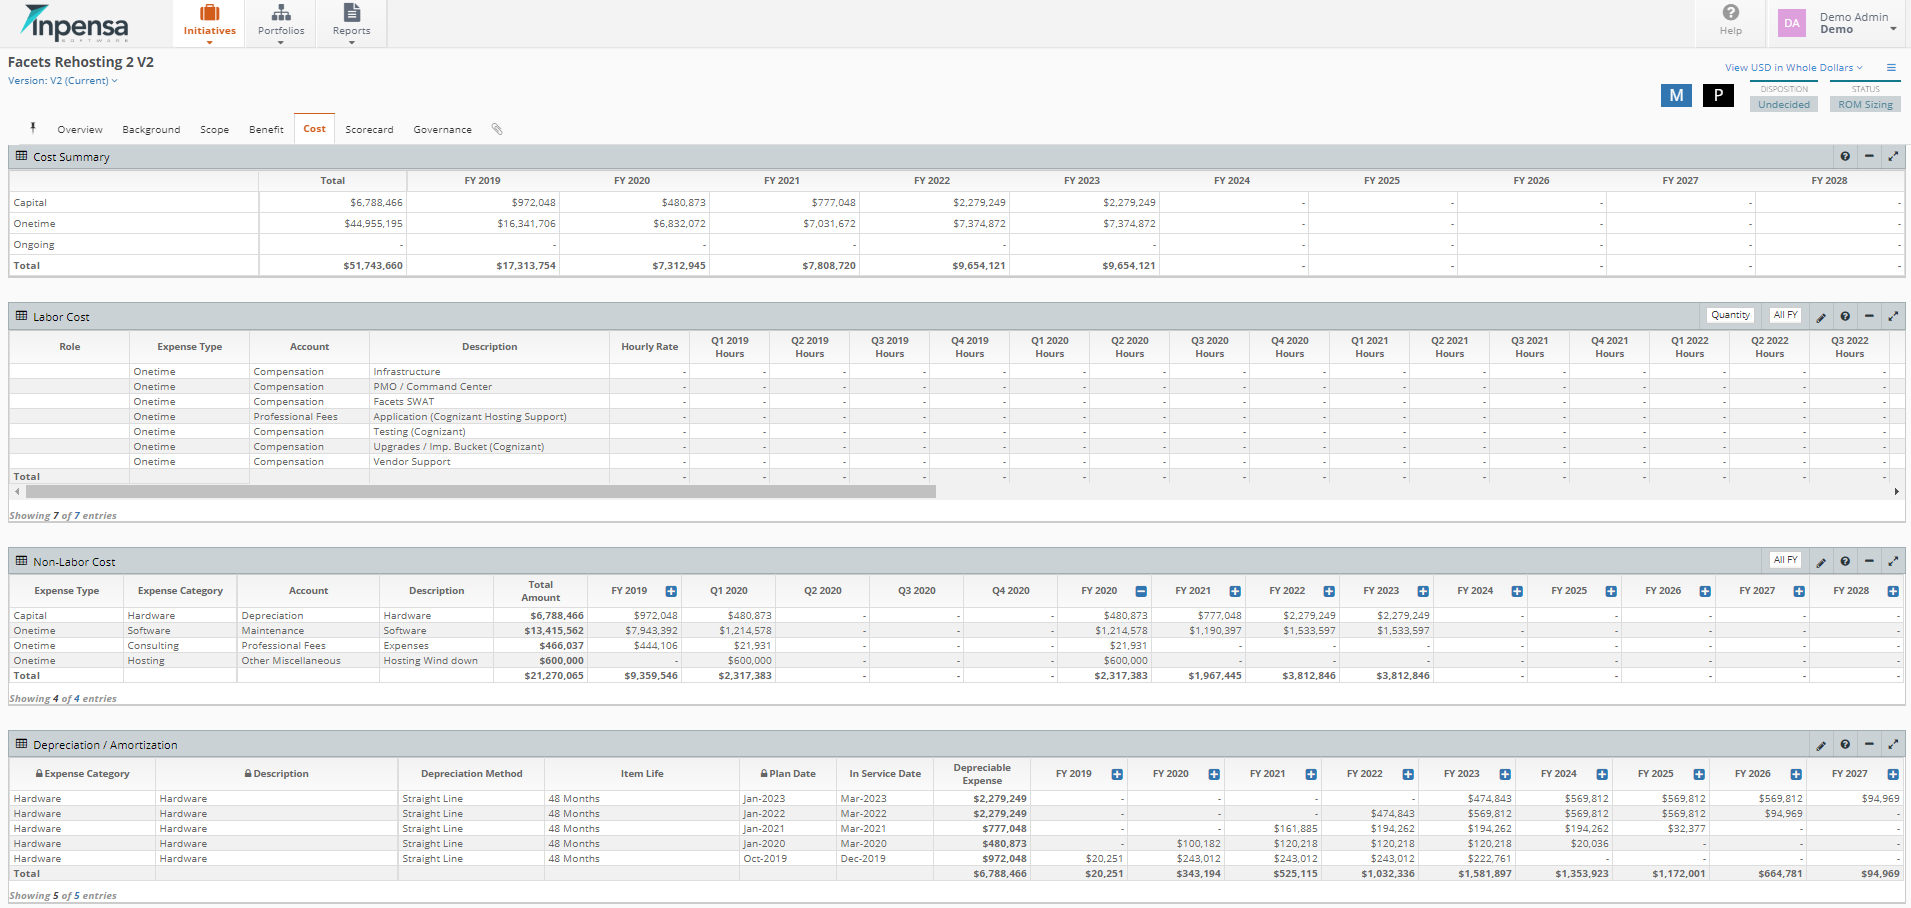Screen dimensions: 1911x908
Task: Click the ROM Sizing status button
Action: tap(1865, 104)
